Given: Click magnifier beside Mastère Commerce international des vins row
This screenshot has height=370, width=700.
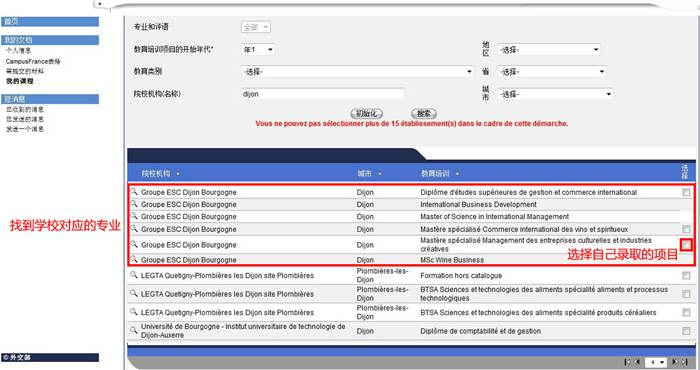Looking at the screenshot, I should [x=134, y=228].
